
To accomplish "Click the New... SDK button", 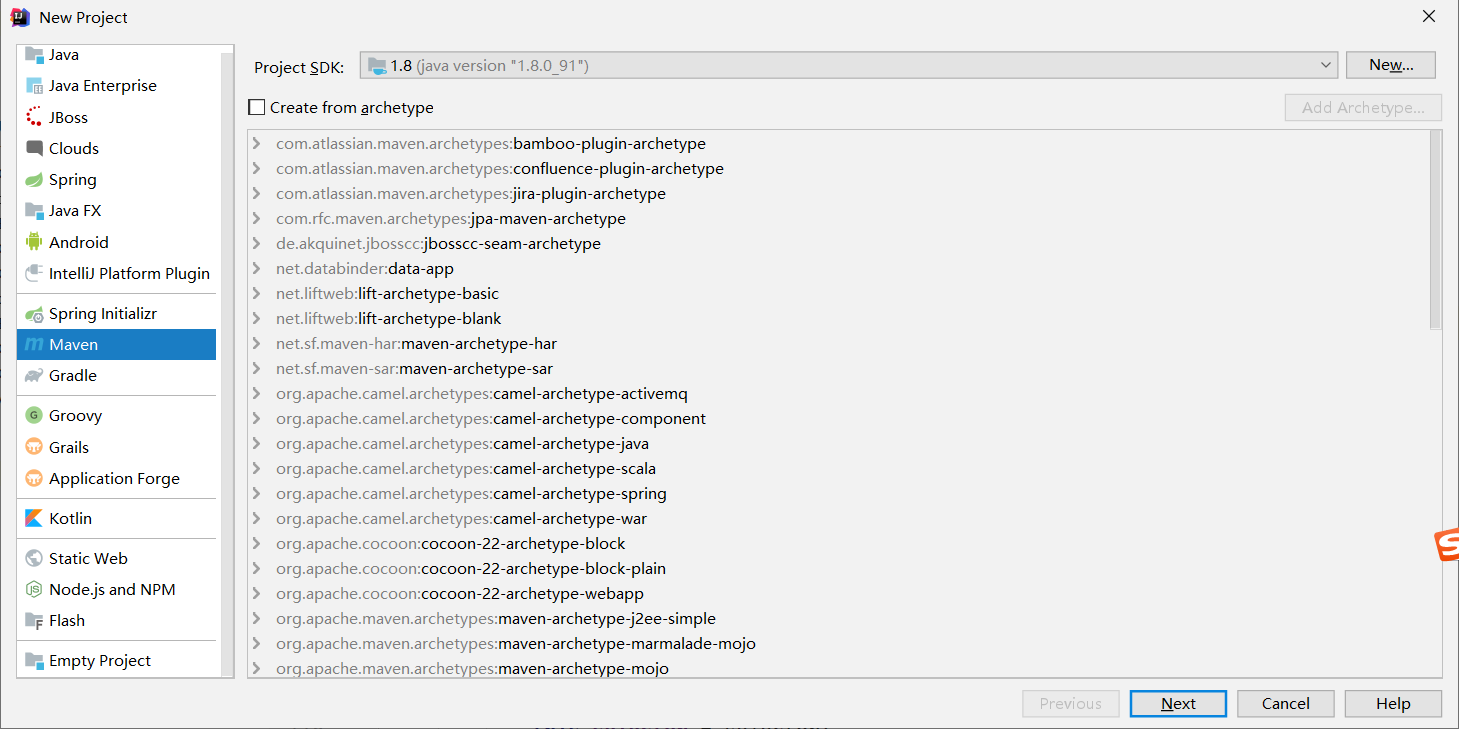I will pyautogui.click(x=1391, y=65).
